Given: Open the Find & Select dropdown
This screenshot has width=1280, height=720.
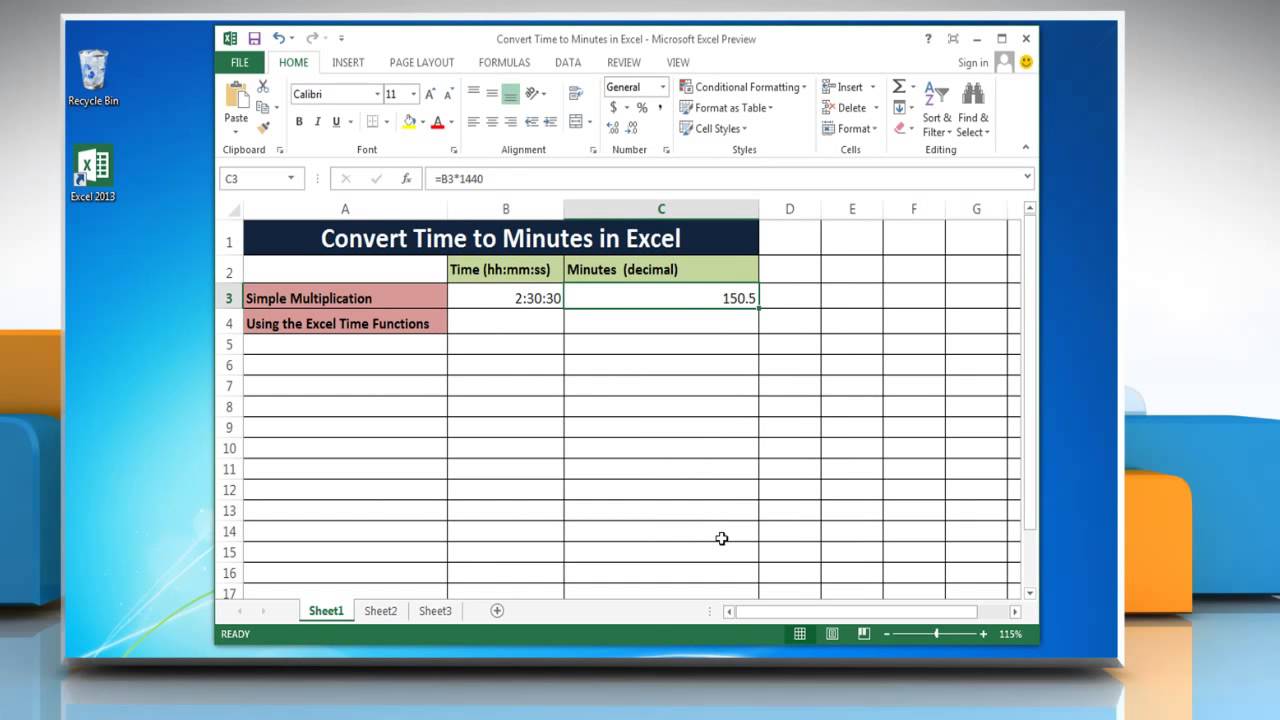Looking at the screenshot, I should 972,110.
